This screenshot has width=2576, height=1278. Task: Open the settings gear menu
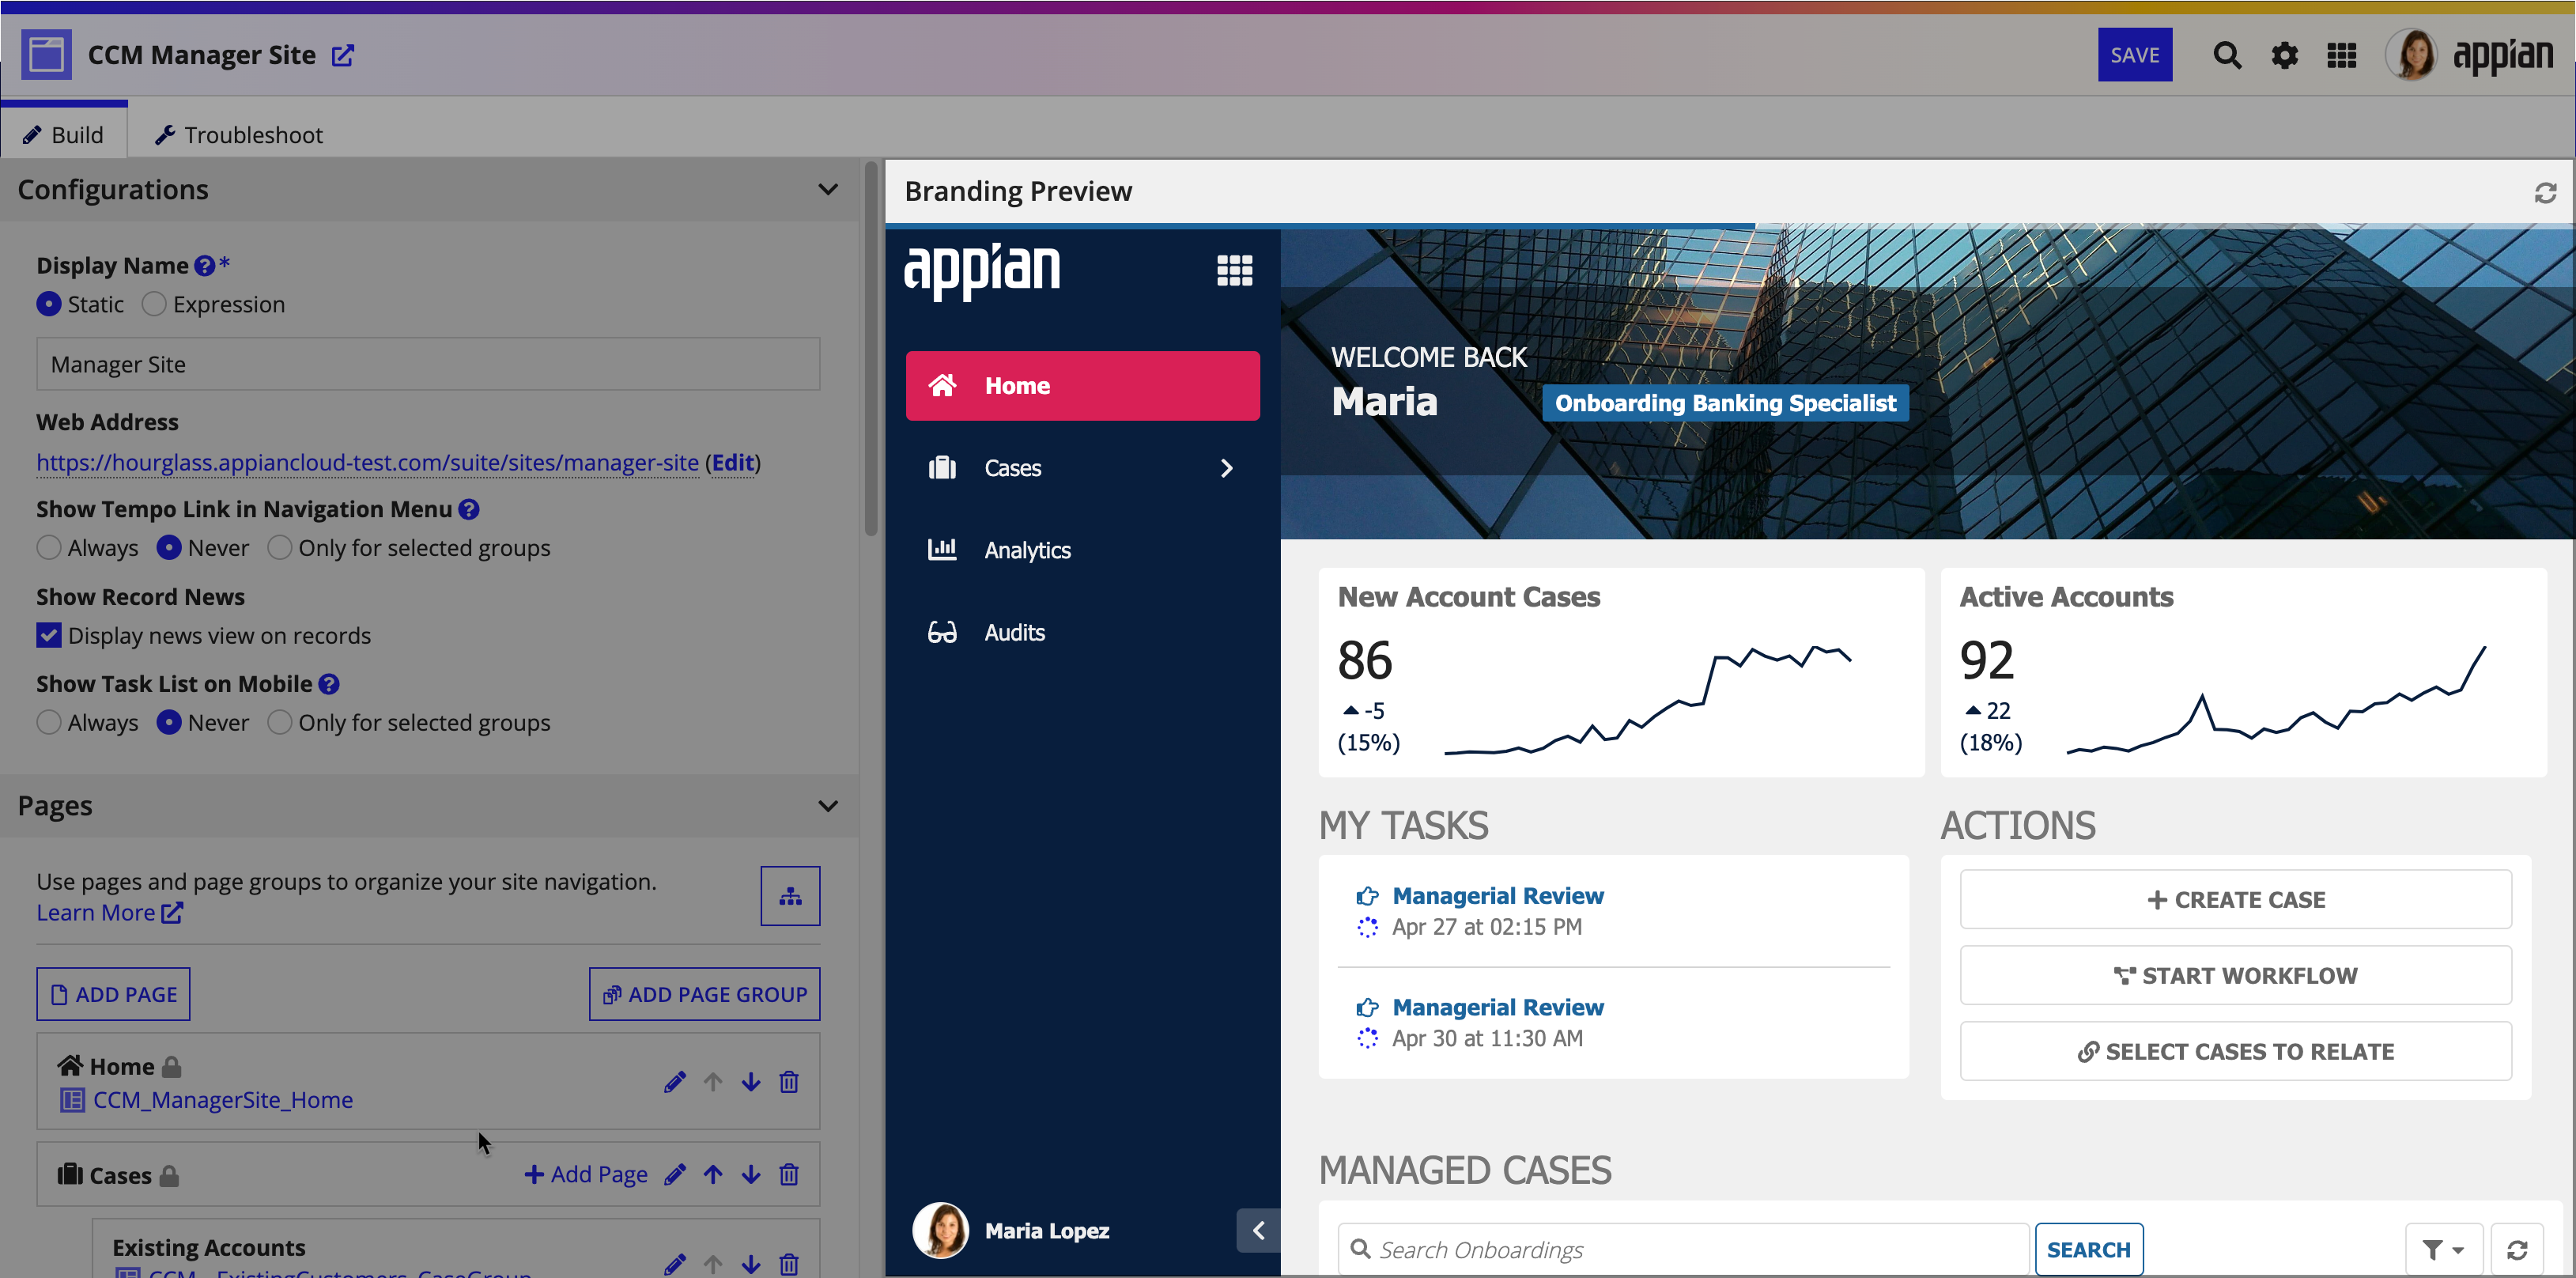(x=2284, y=55)
